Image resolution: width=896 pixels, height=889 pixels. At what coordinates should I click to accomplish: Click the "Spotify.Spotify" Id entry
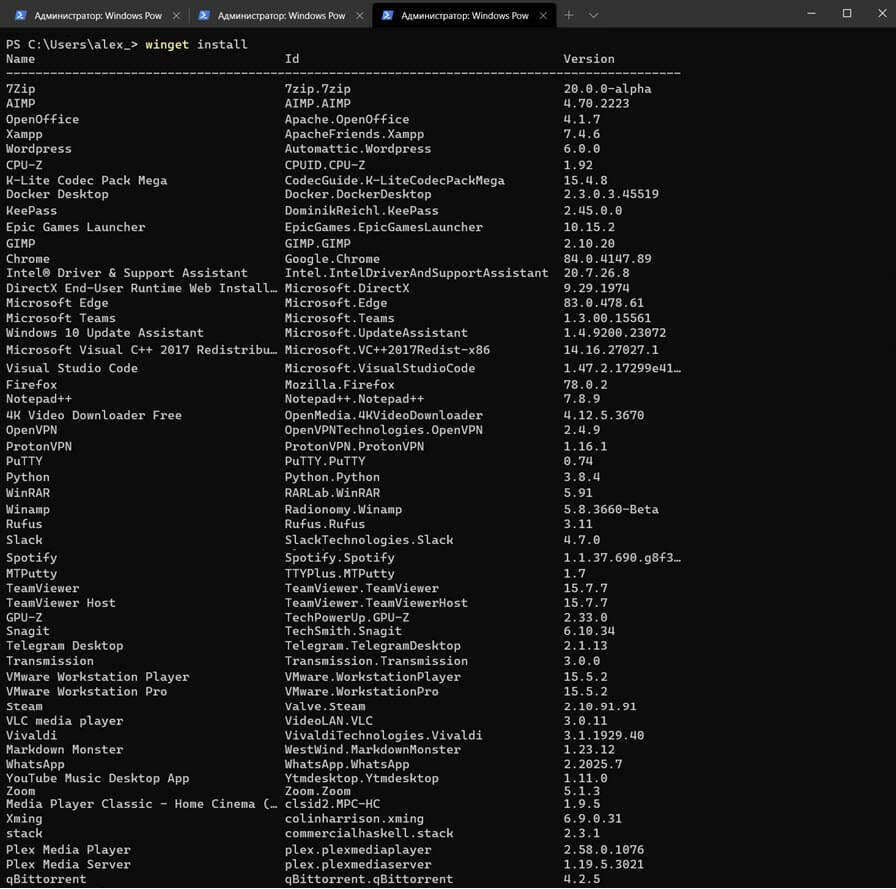coord(339,558)
